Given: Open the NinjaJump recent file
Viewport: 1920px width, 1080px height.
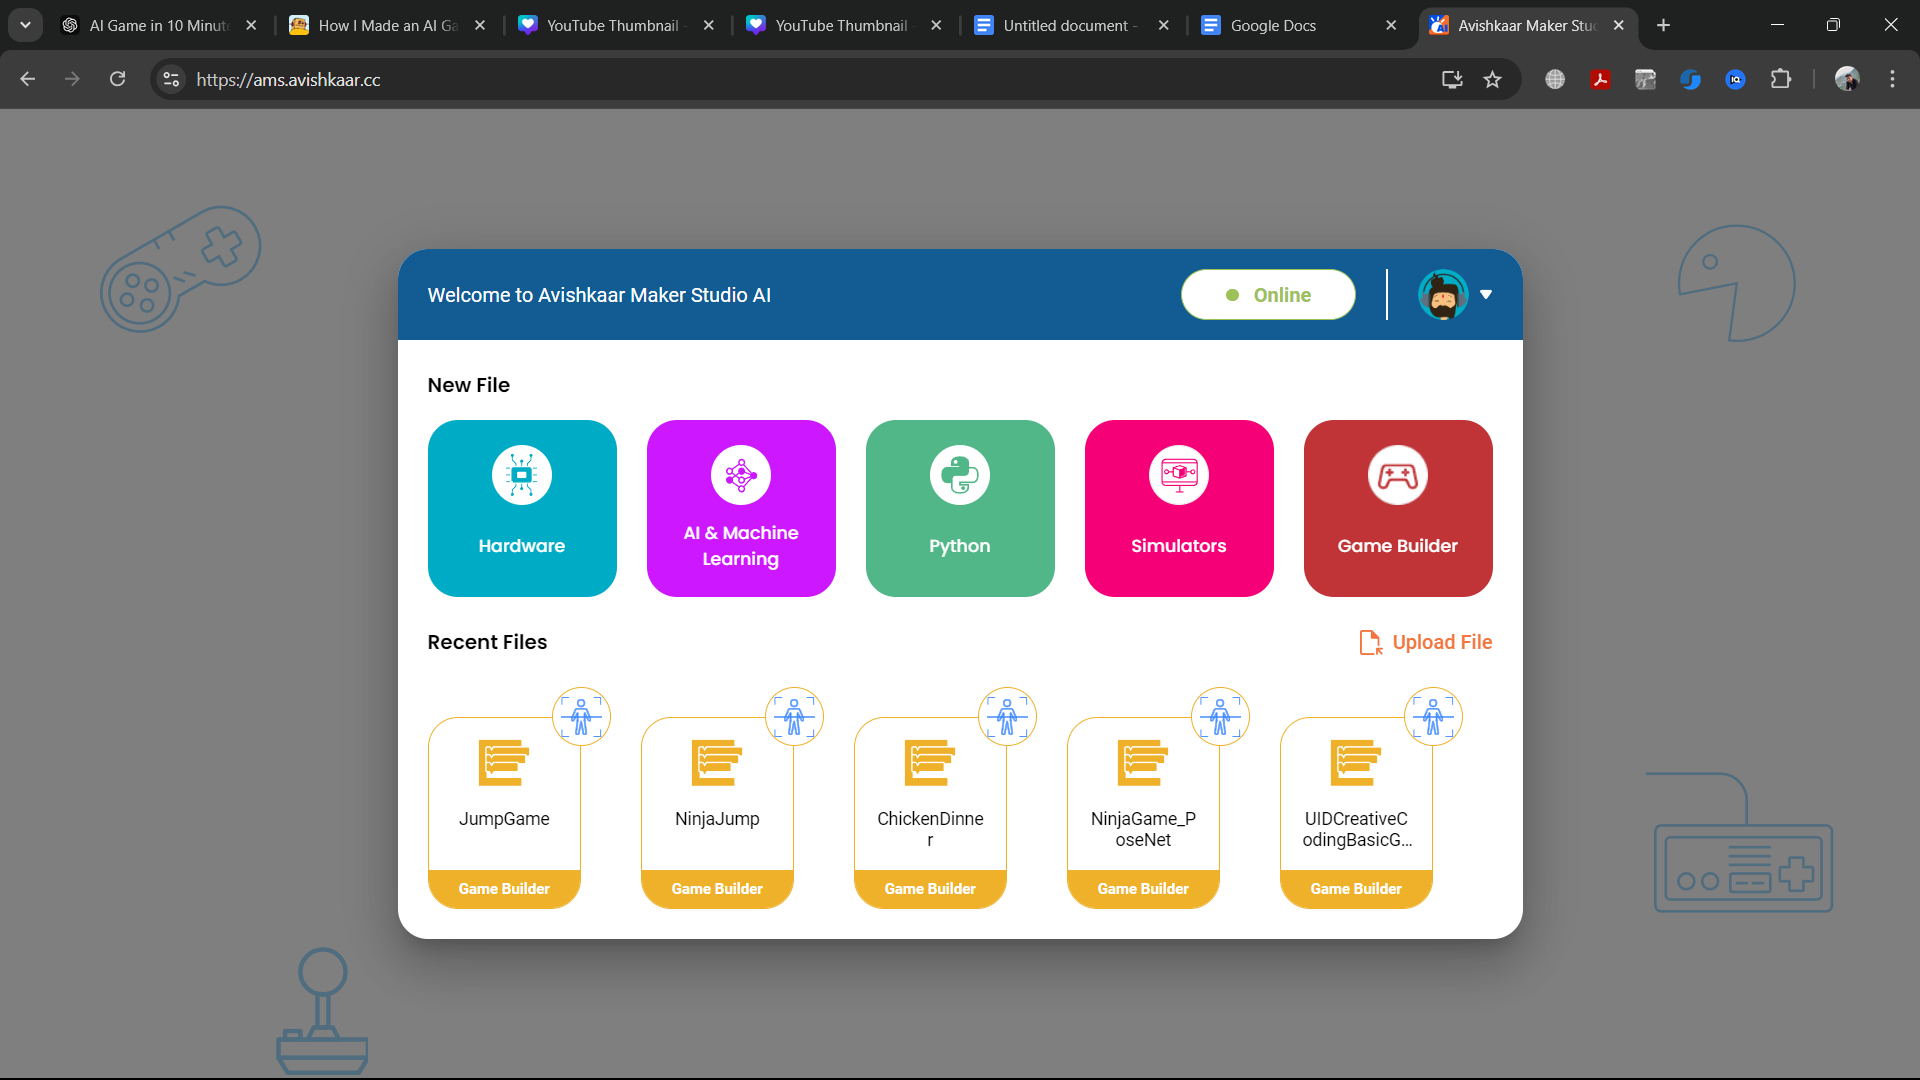Looking at the screenshot, I should tap(717, 813).
